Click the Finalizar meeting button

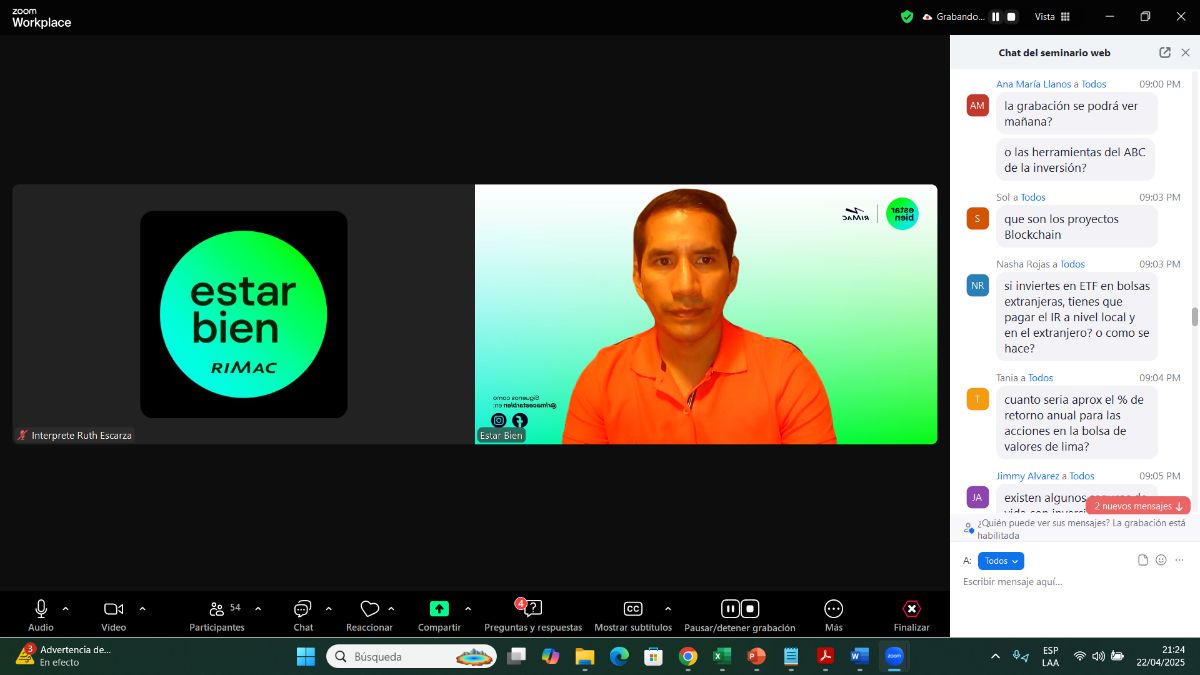tap(911, 609)
